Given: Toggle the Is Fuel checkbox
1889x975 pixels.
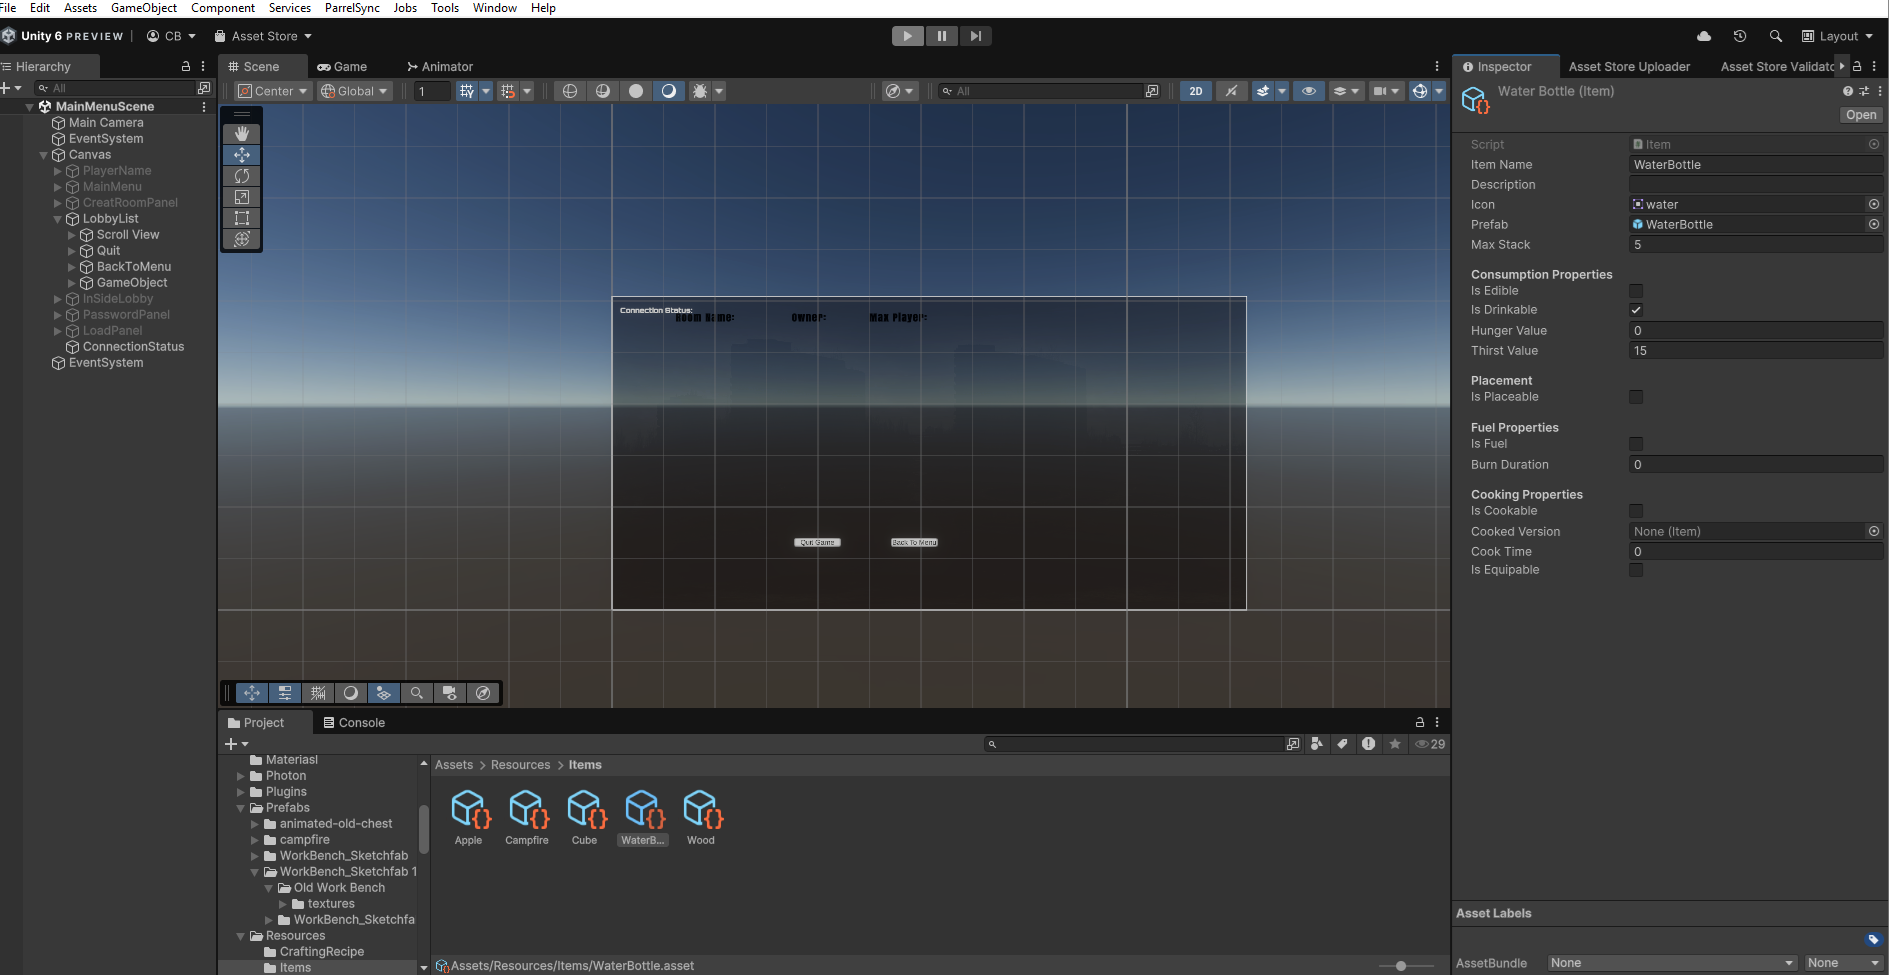Looking at the screenshot, I should coord(1636,444).
